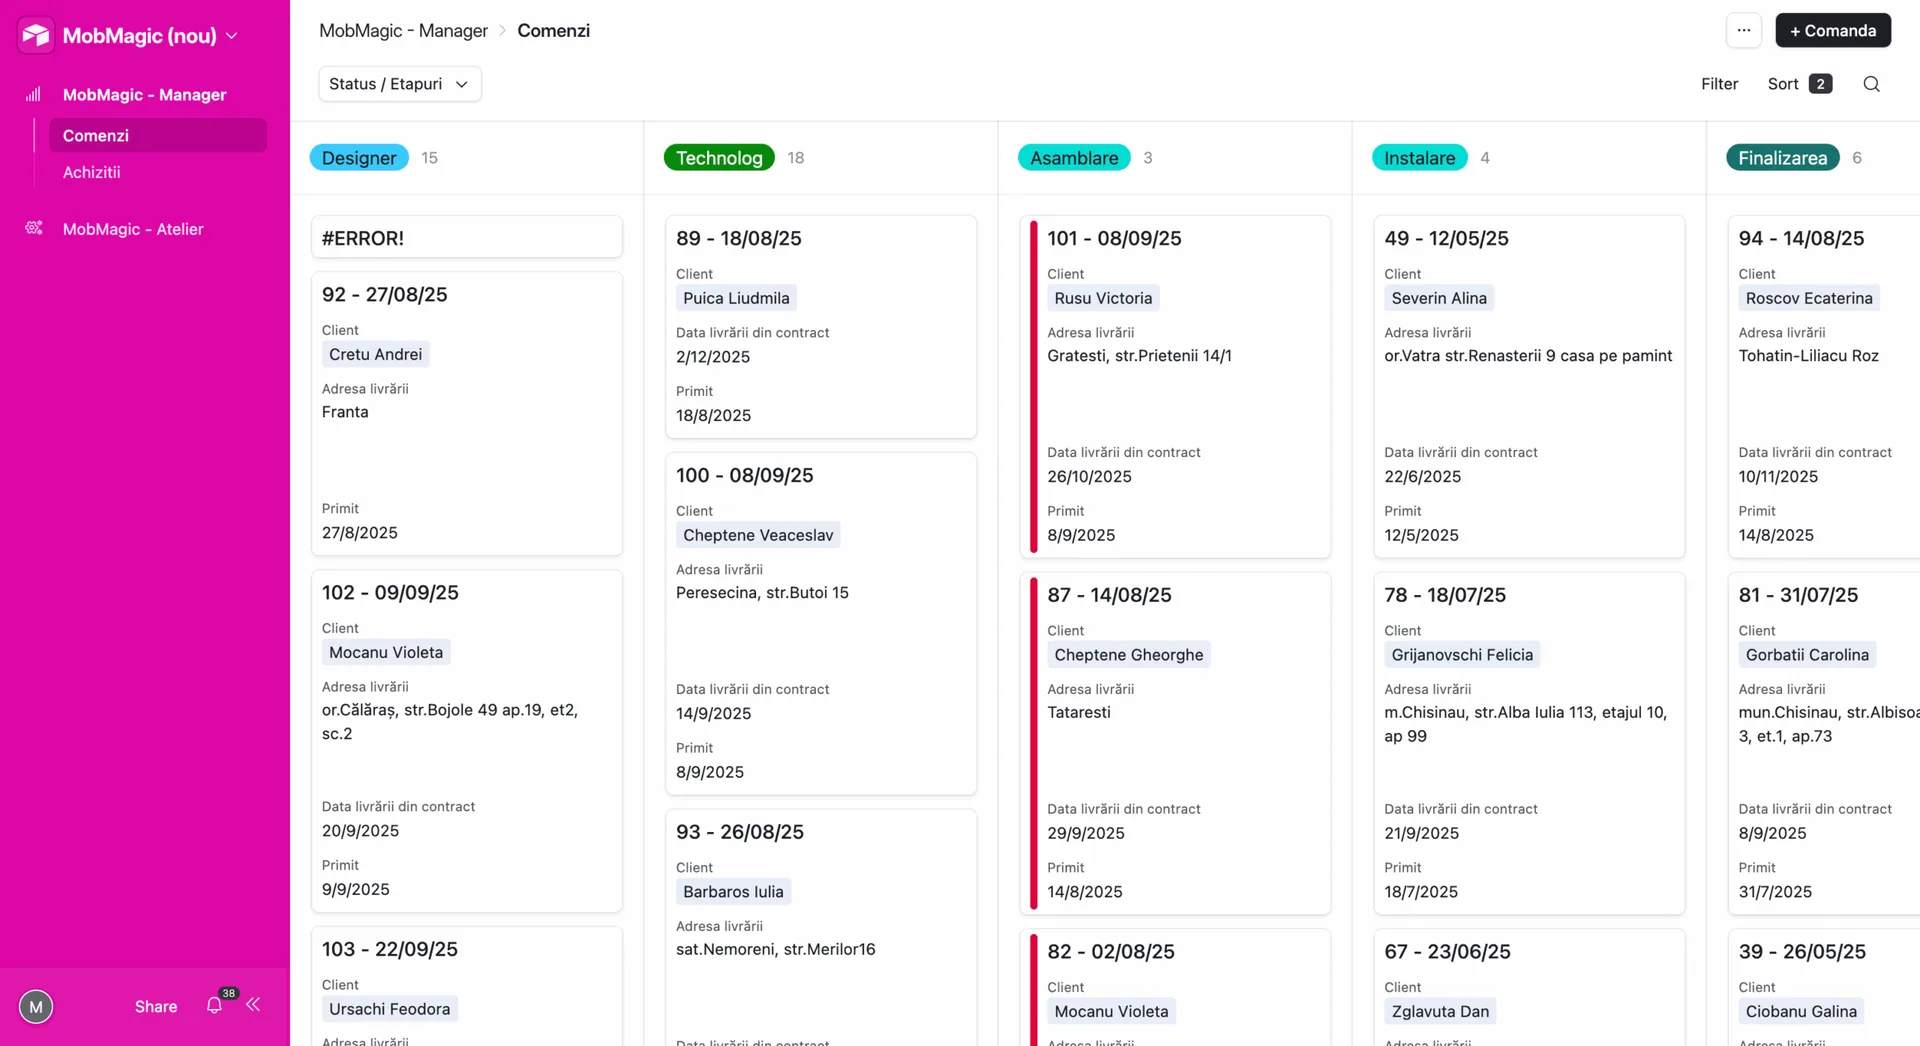Open the MobMagic - Manager interface

point(144,94)
